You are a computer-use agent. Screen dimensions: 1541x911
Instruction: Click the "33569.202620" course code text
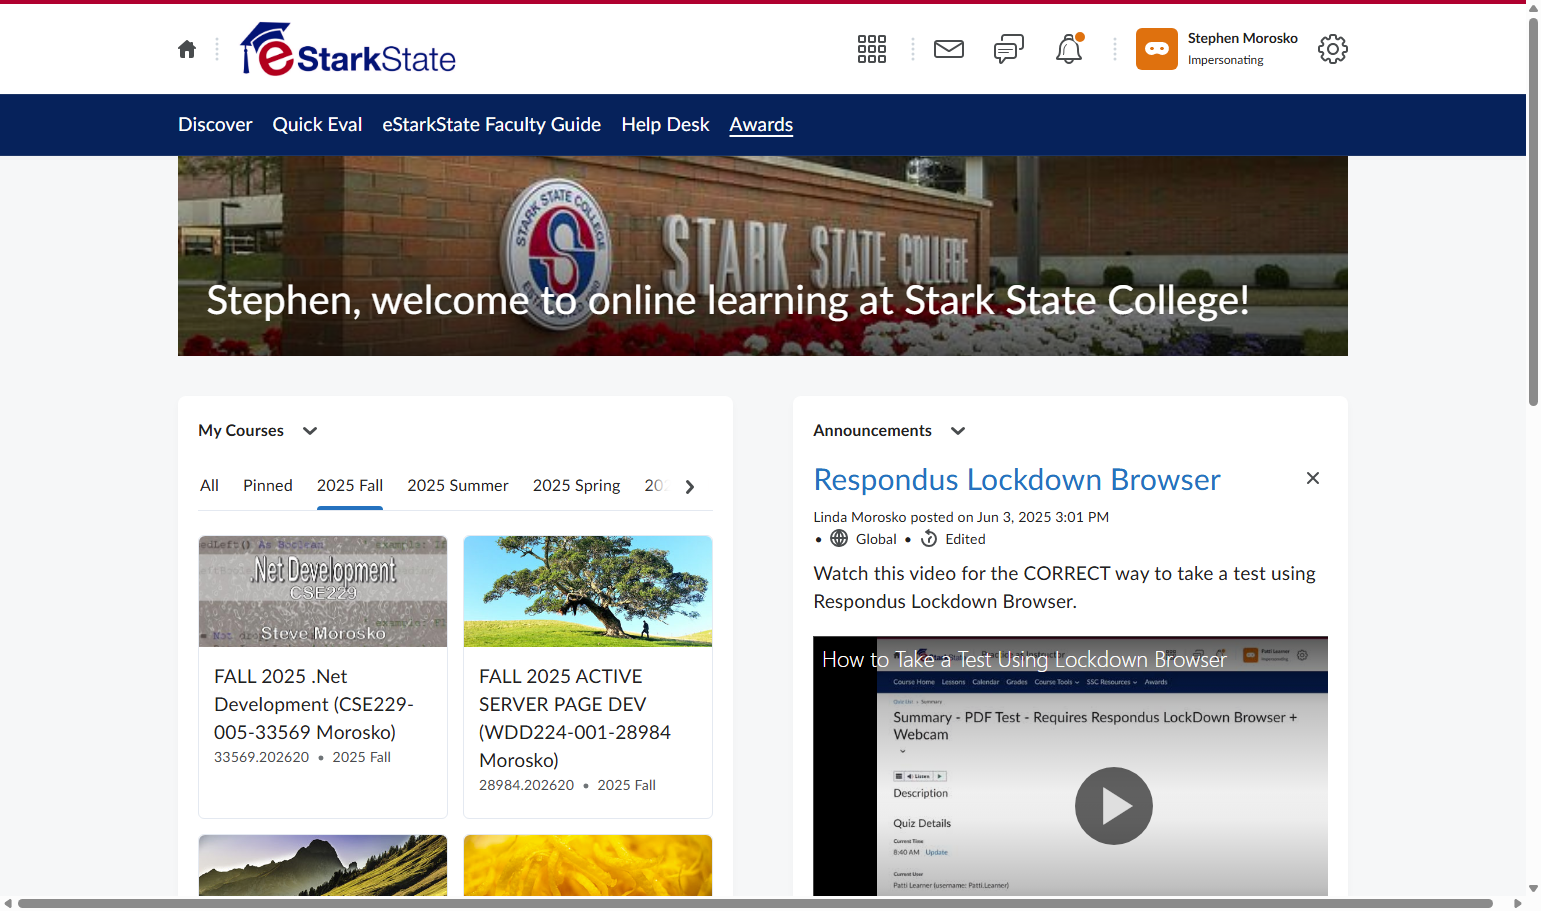[262, 757]
